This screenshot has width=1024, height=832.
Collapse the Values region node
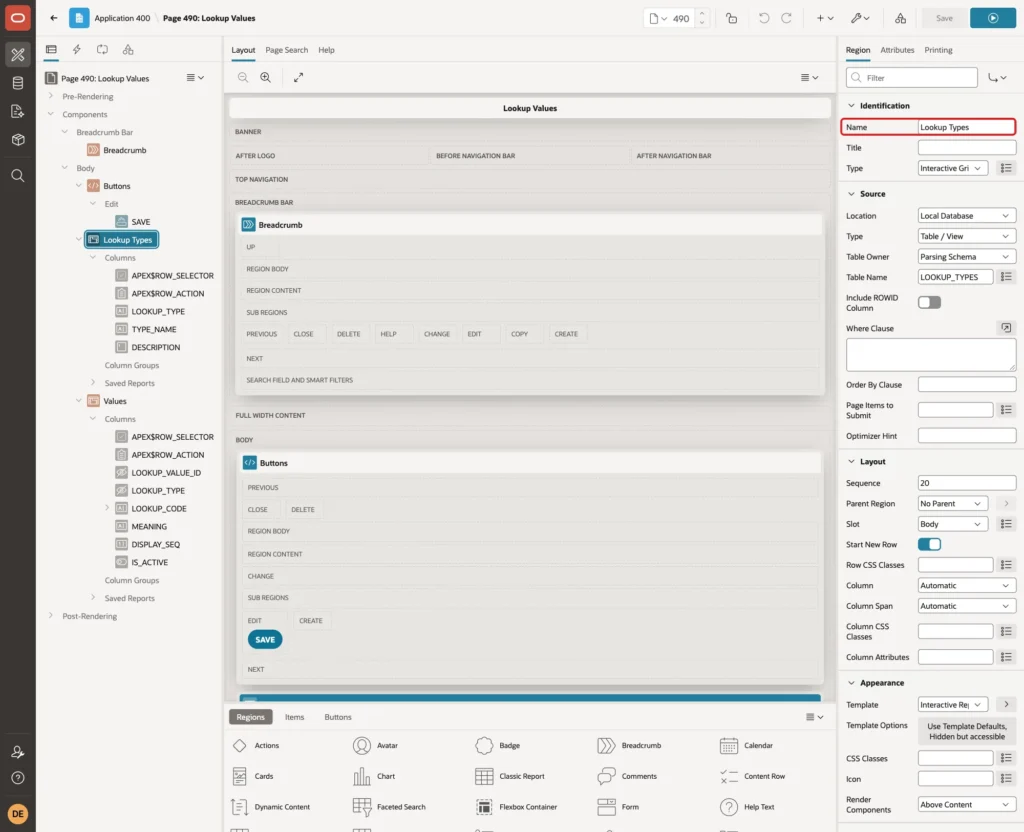[x=79, y=400]
